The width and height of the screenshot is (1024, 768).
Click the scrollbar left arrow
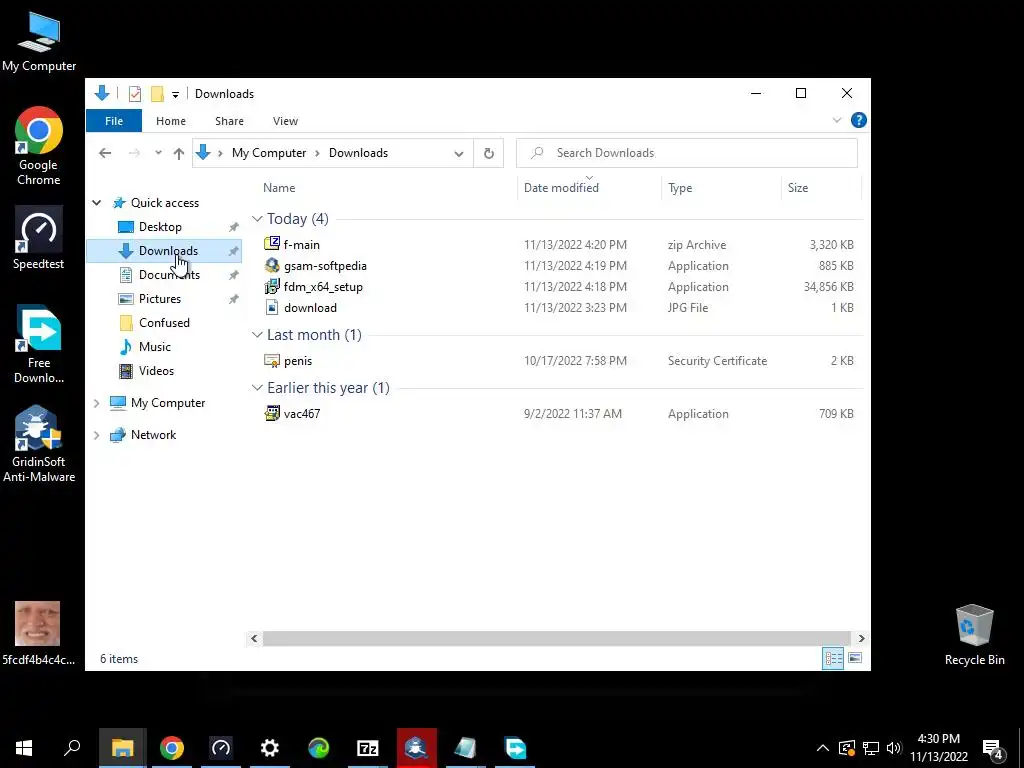pos(254,639)
